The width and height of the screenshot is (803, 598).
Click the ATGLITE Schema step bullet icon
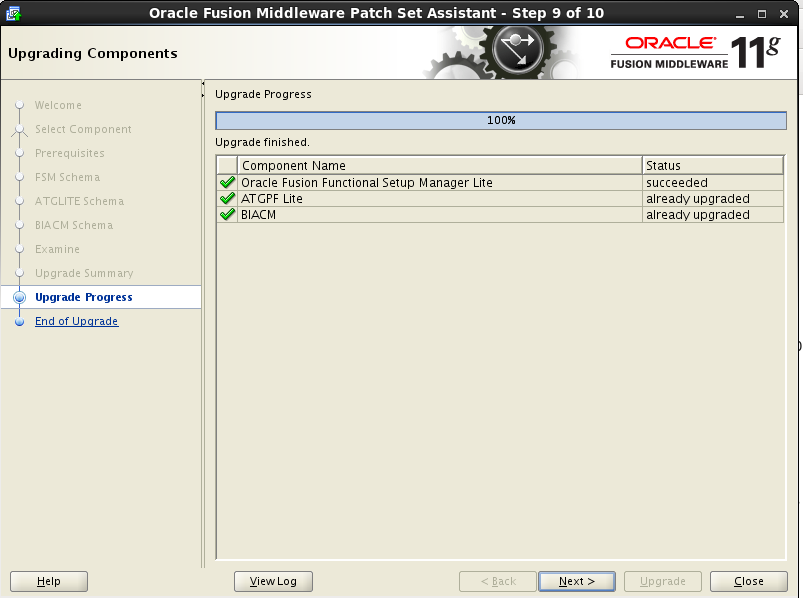coord(19,201)
